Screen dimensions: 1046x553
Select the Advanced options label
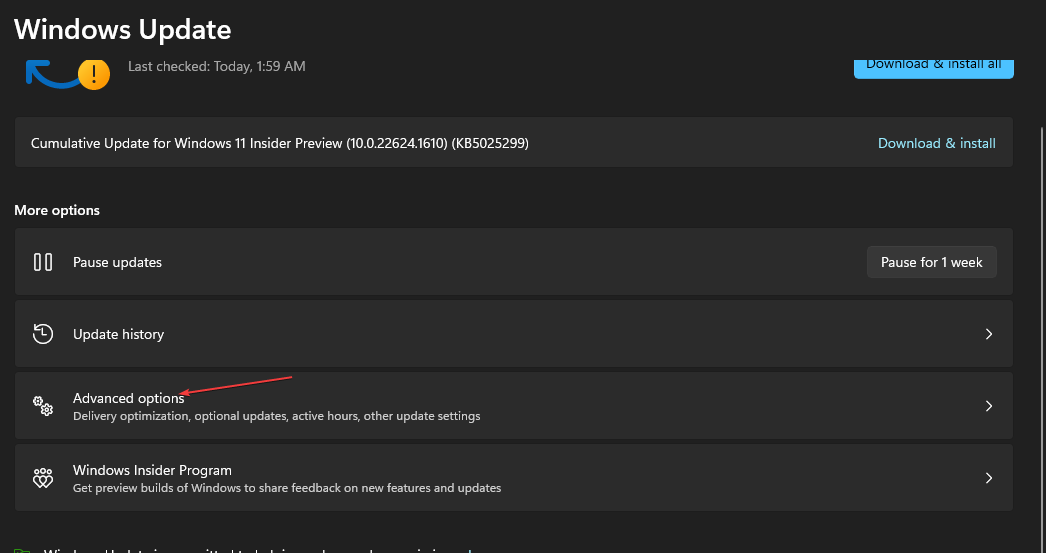128,398
